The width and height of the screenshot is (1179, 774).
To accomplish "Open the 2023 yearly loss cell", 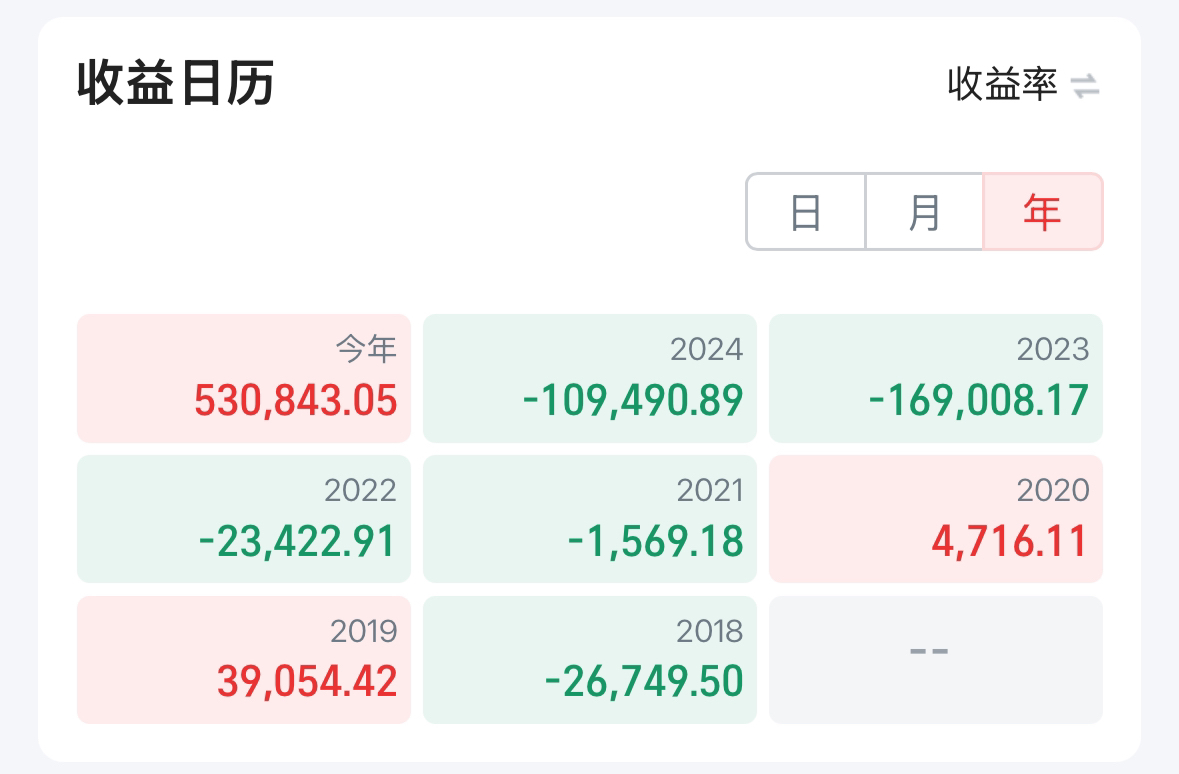I will [936, 378].
